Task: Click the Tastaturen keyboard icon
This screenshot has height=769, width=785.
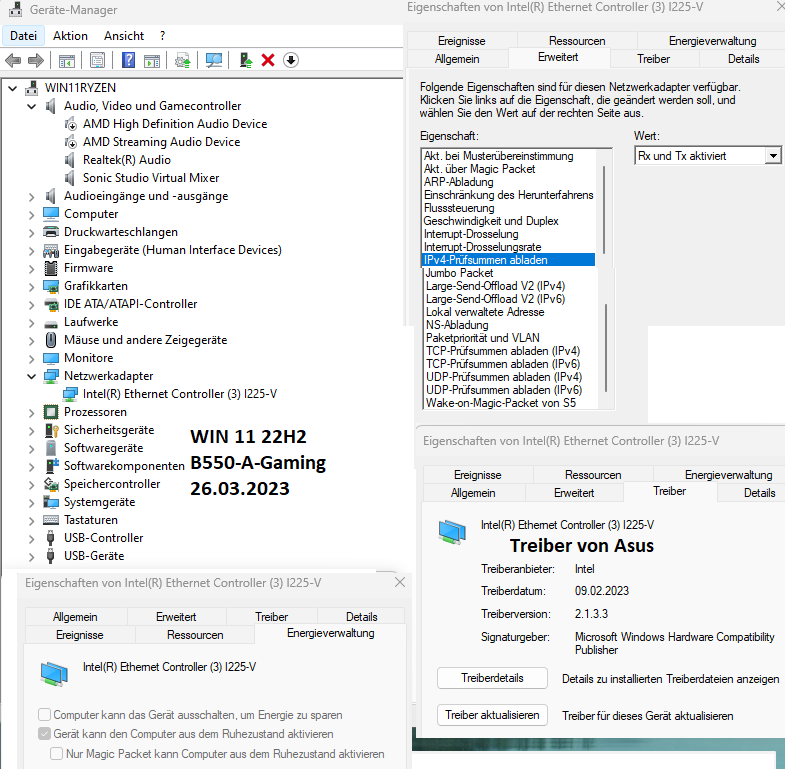Action: 51,520
